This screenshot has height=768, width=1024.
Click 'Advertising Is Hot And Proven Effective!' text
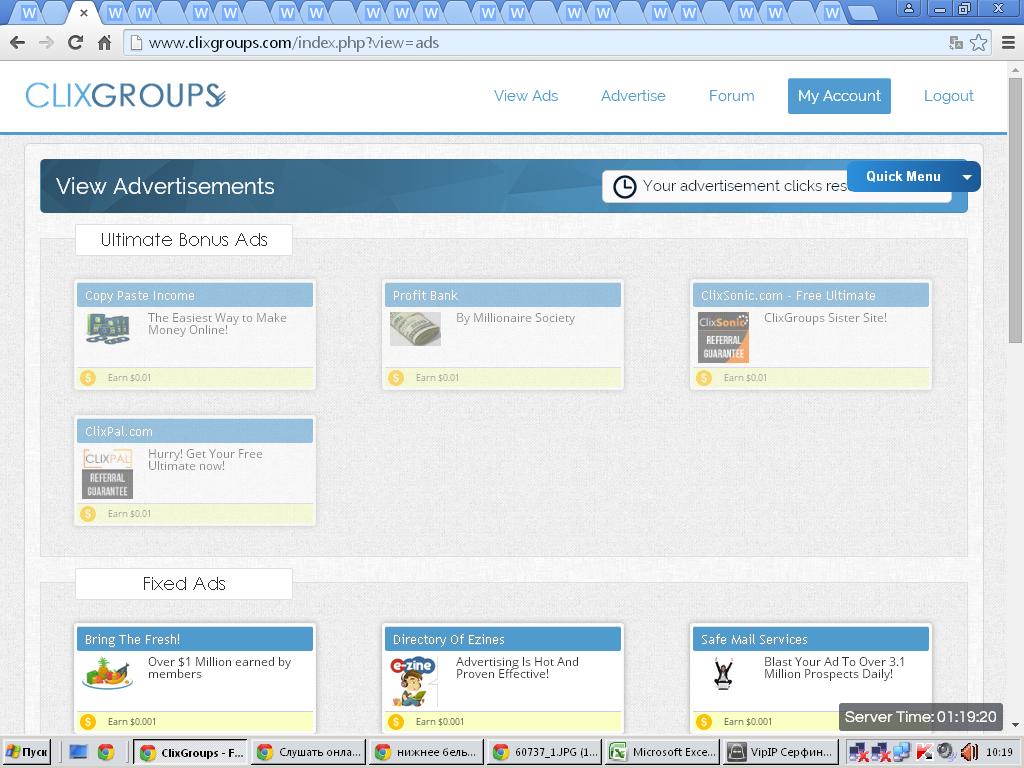click(517, 668)
